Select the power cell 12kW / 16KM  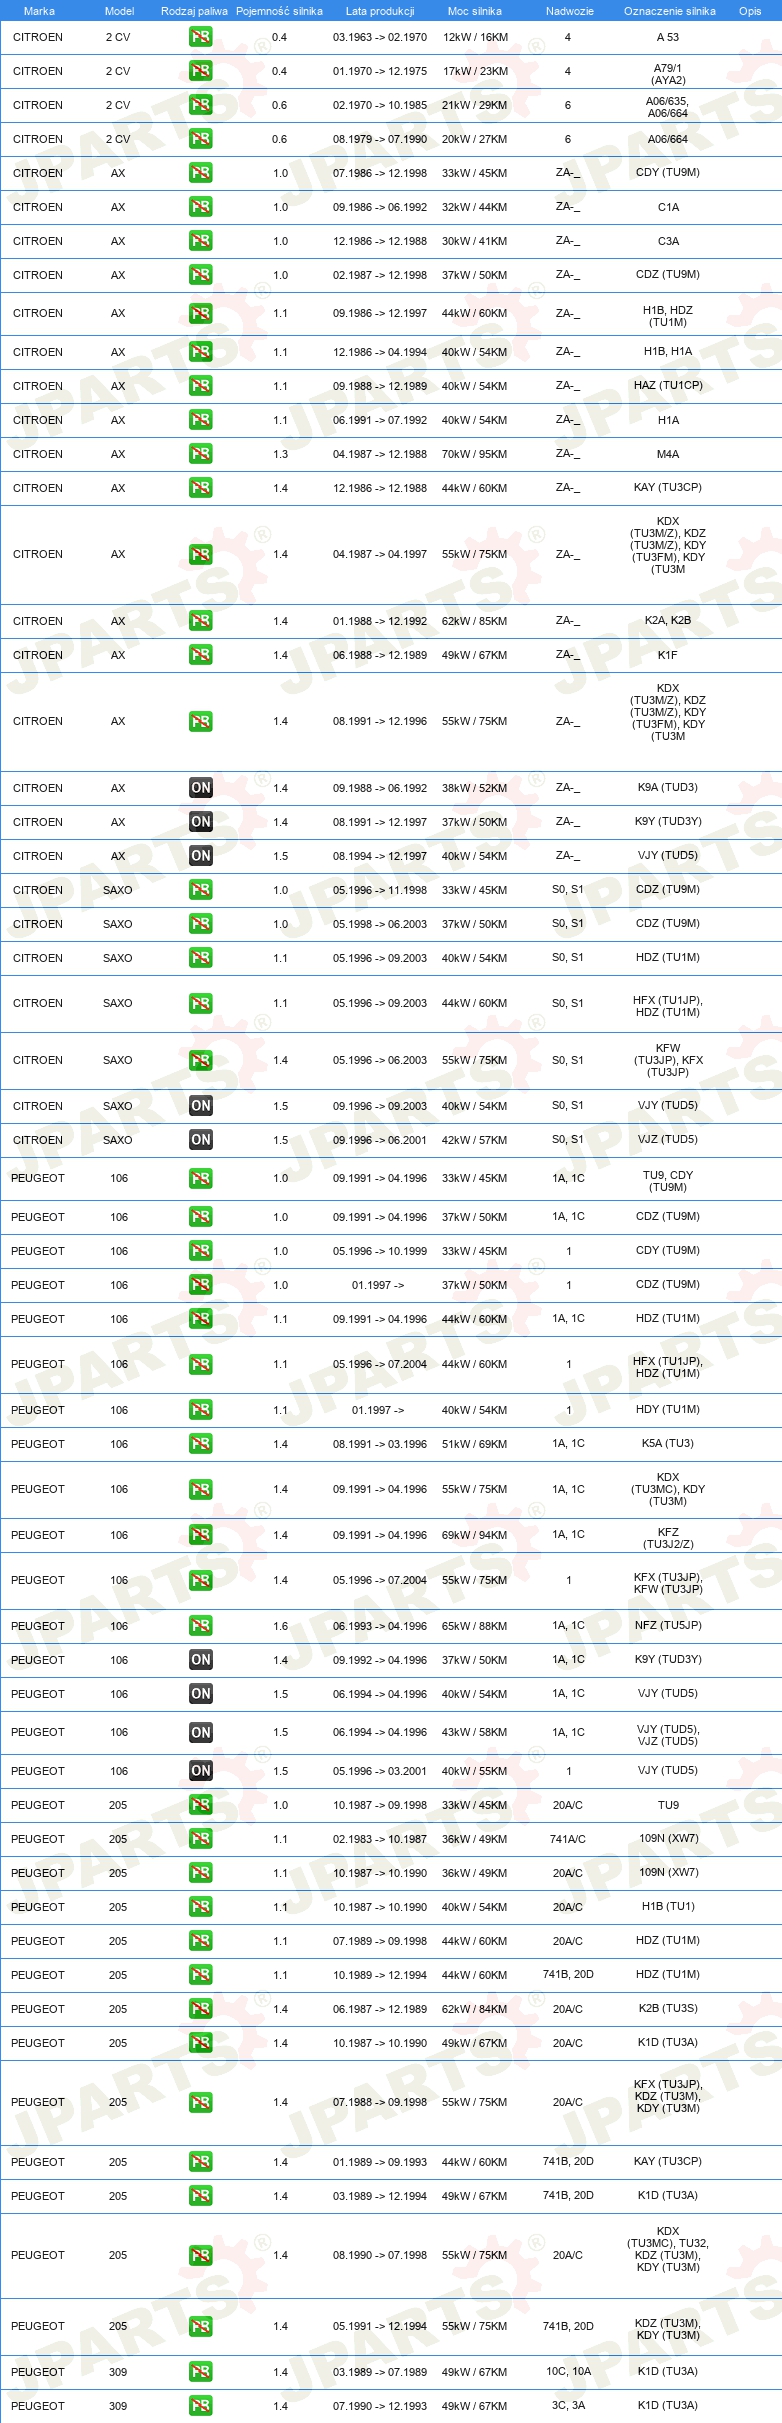(475, 37)
